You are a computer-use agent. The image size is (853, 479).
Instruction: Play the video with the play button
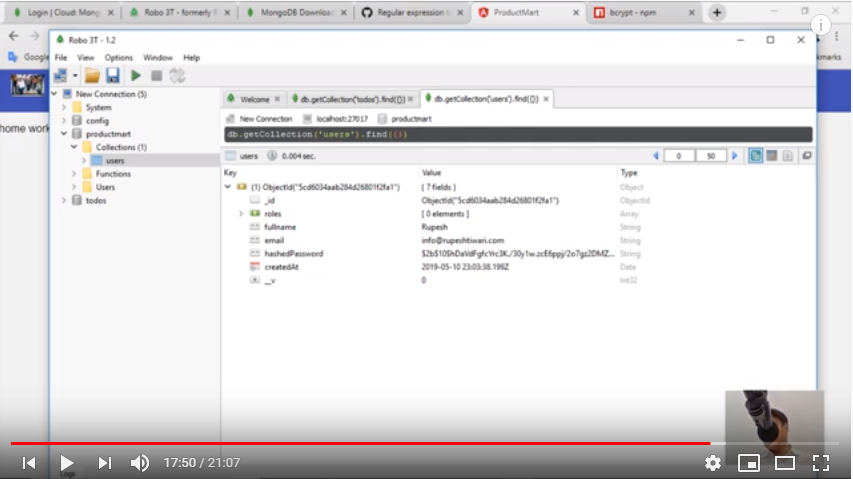[x=66, y=462]
